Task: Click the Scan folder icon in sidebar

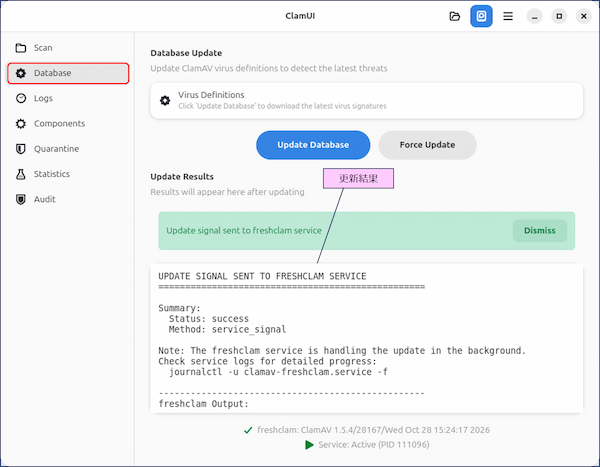Action: point(21,48)
